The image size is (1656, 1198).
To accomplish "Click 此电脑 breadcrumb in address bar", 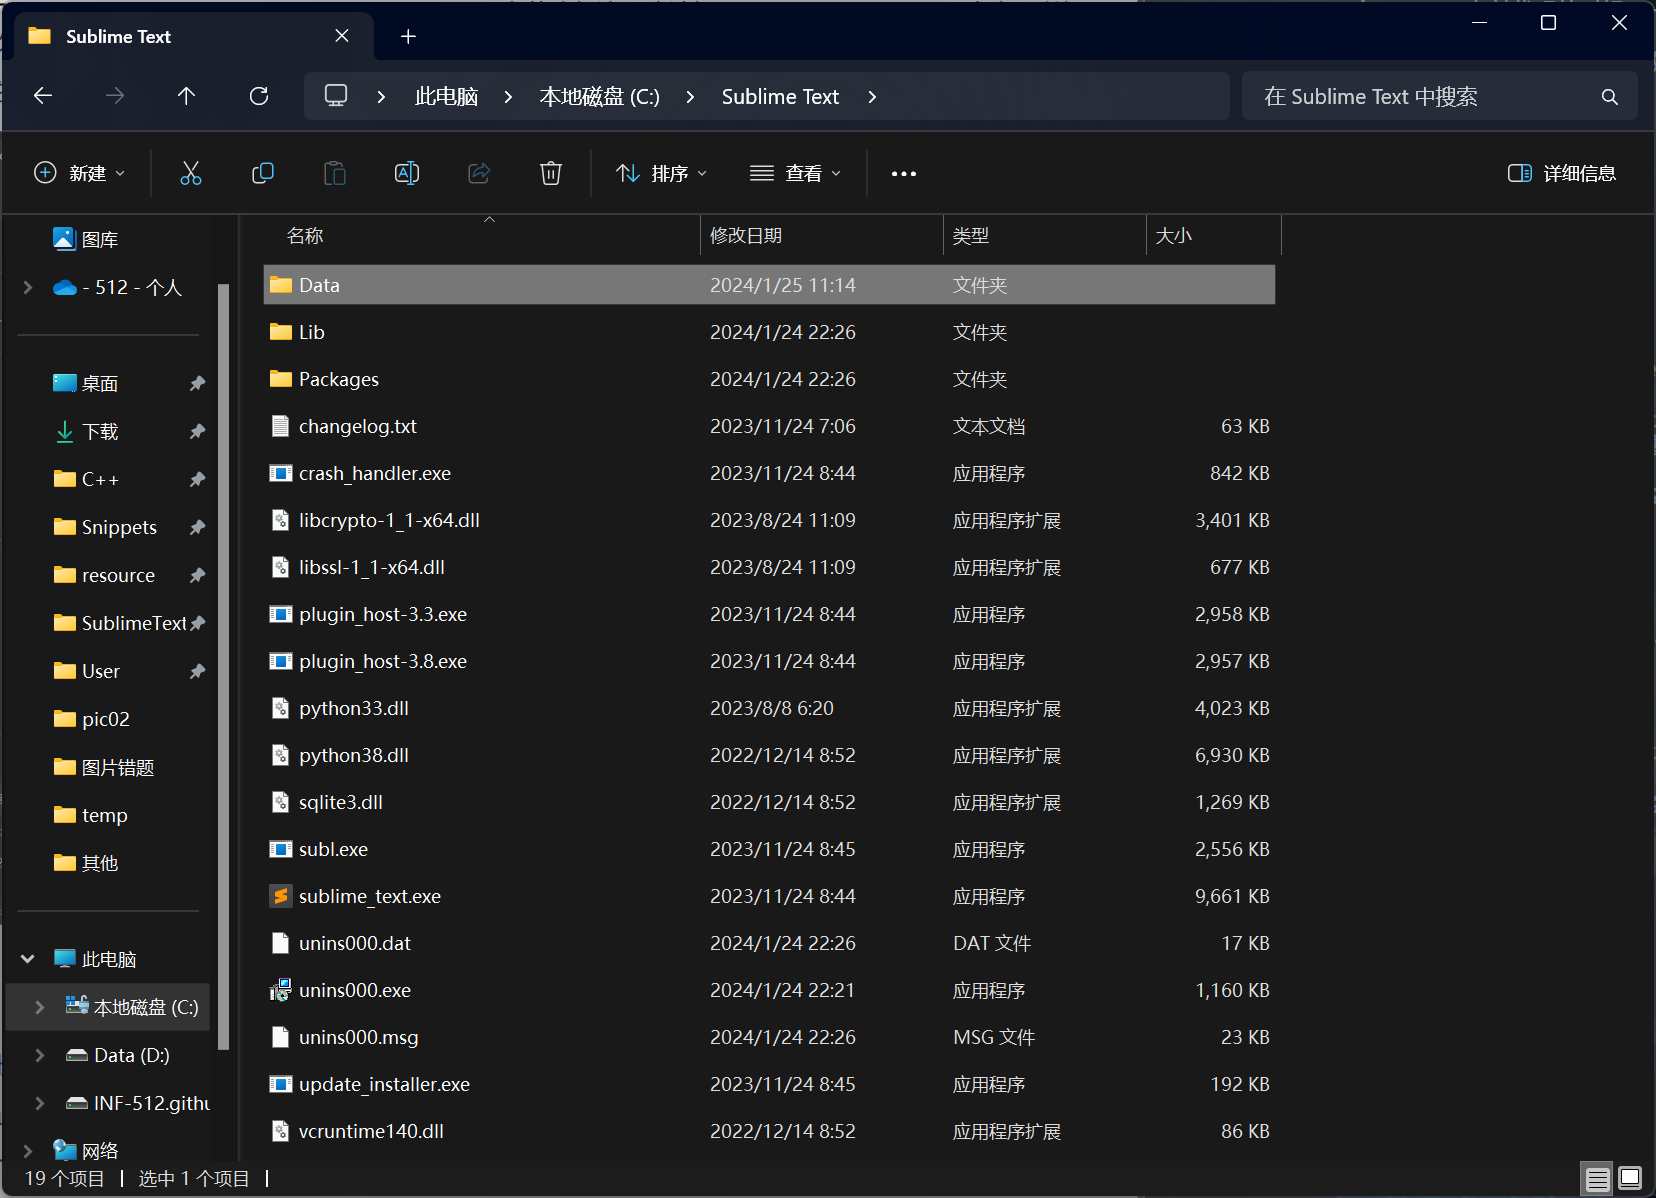I will pos(446,97).
